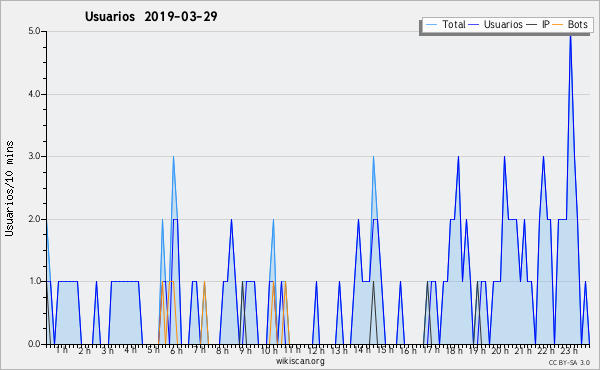Image resolution: width=600 pixels, height=370 pixels.
Task: Click the '23 h' x-axis label
Action: 569,350
